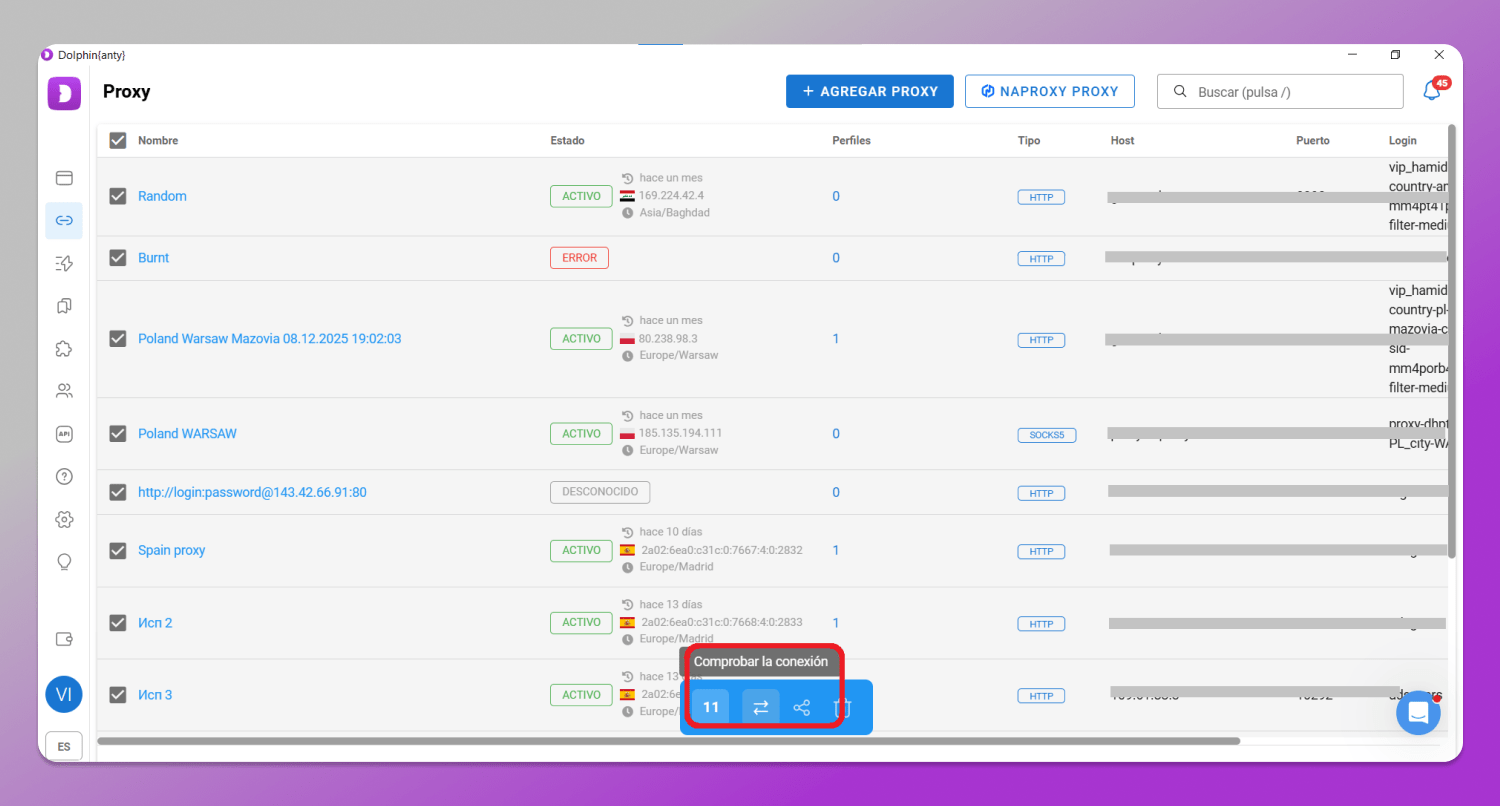This screenshot has width=1500, height=806.
Task: Open the help question mark icon
Action: tap(64, 477)
